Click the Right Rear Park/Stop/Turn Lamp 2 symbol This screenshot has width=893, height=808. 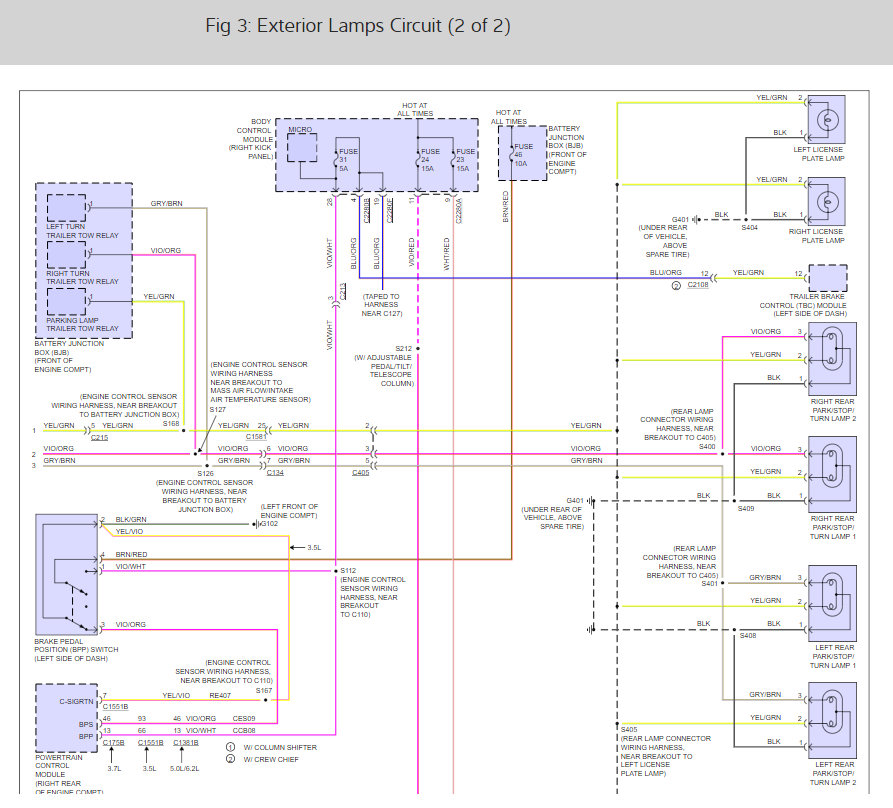tap(832, 359)
